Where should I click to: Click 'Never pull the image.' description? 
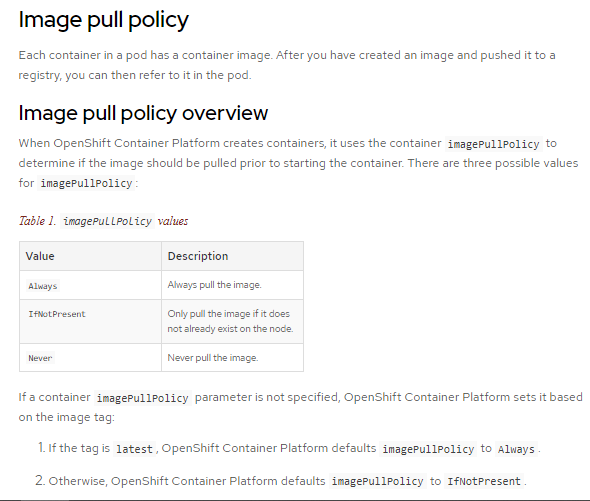click(x=213, y=358)
